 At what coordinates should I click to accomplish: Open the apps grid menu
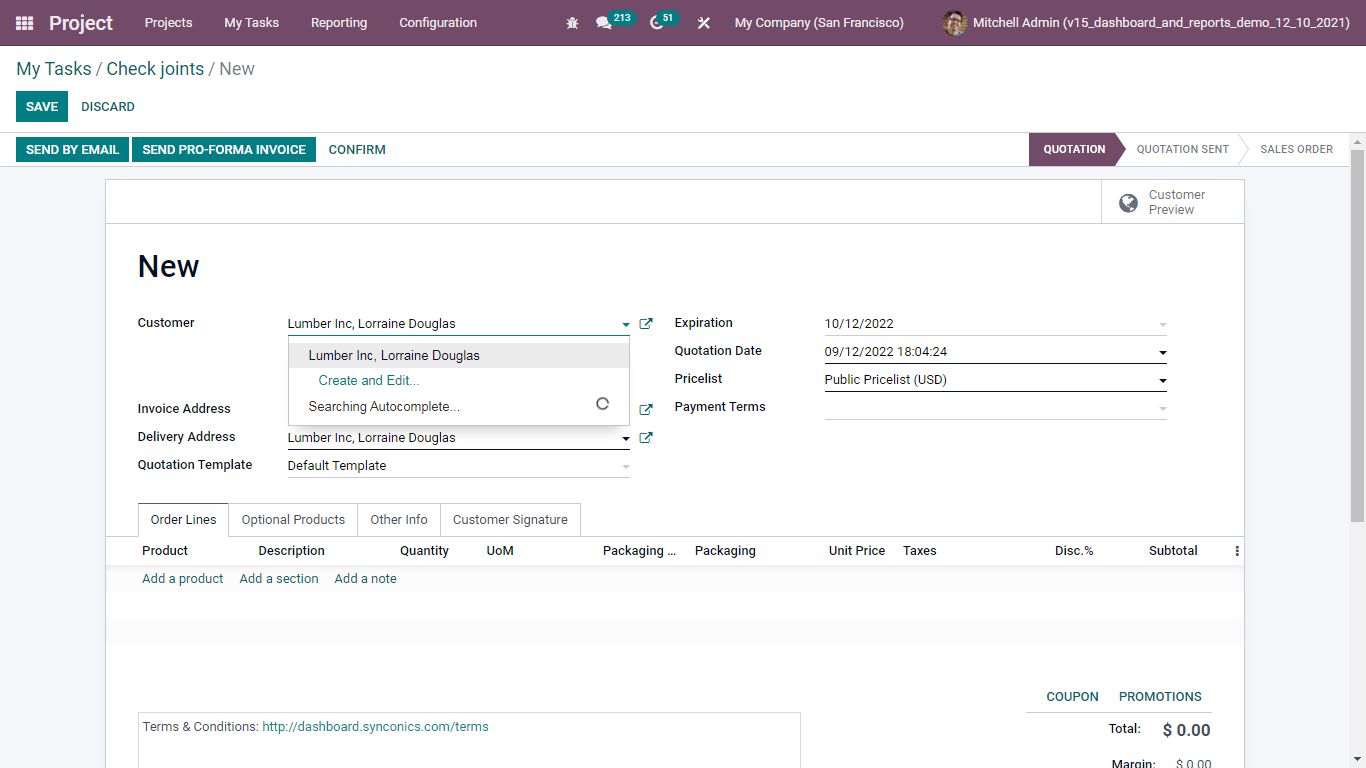point(22,22)
